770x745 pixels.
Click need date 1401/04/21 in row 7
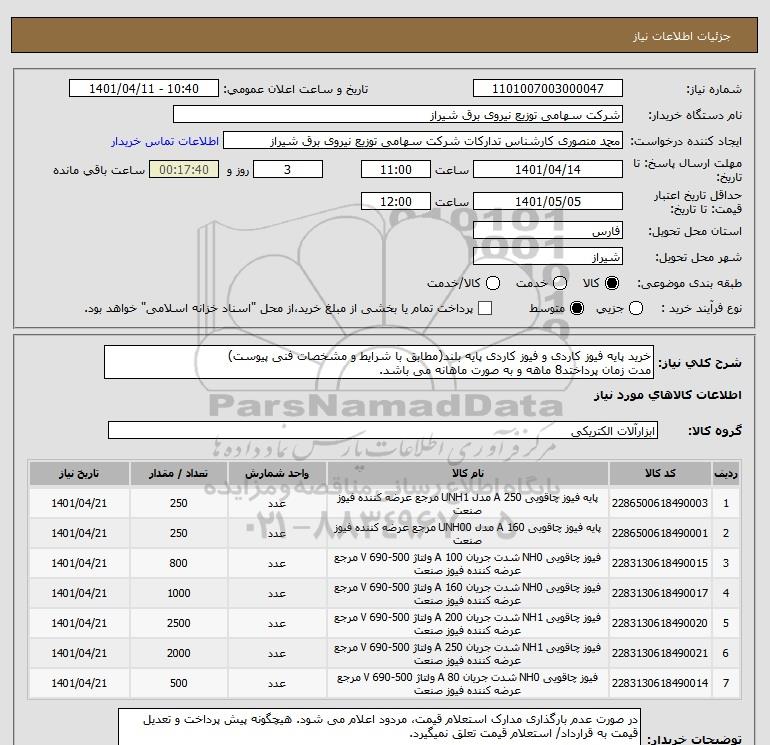tap(79, 683)
